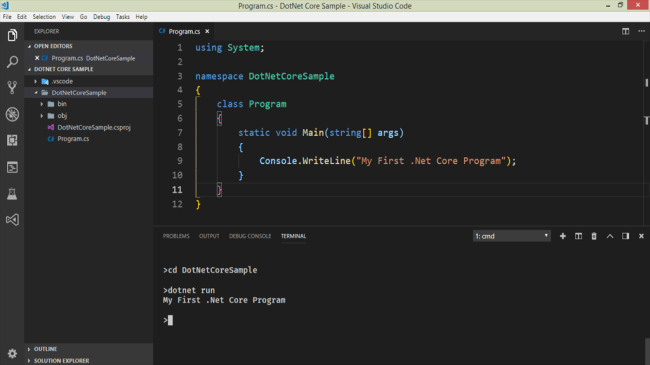The height and width of the screenshot is (365, 650).
Task: Create a new terminal with plus icon
Action: click(563, 236)
